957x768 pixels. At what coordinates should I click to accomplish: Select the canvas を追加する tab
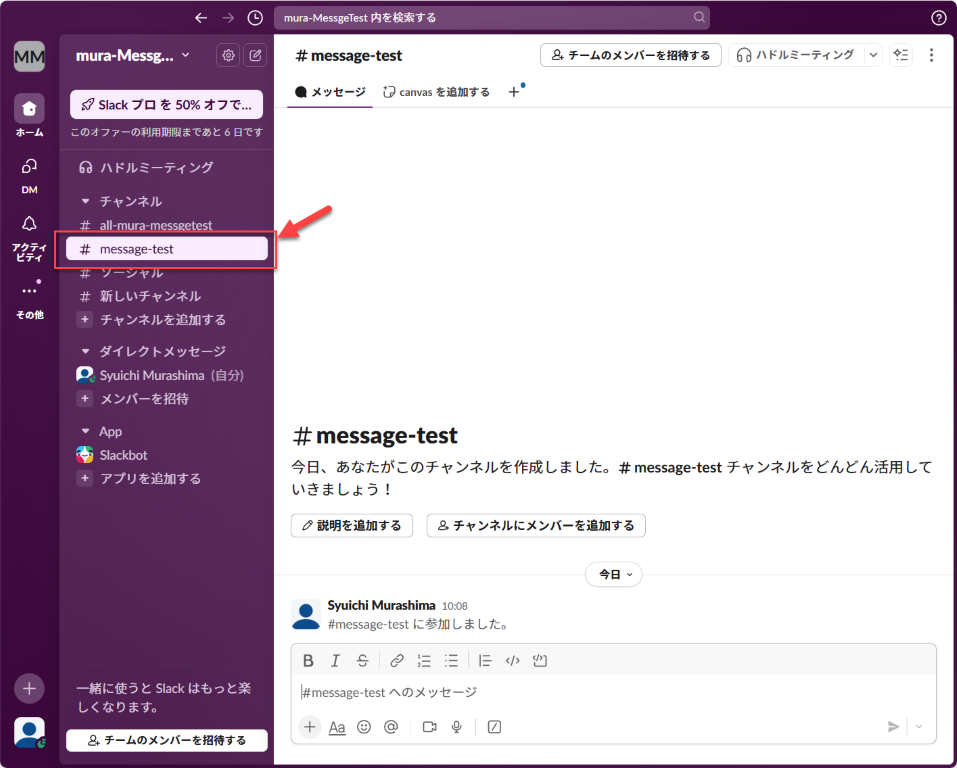436,92
